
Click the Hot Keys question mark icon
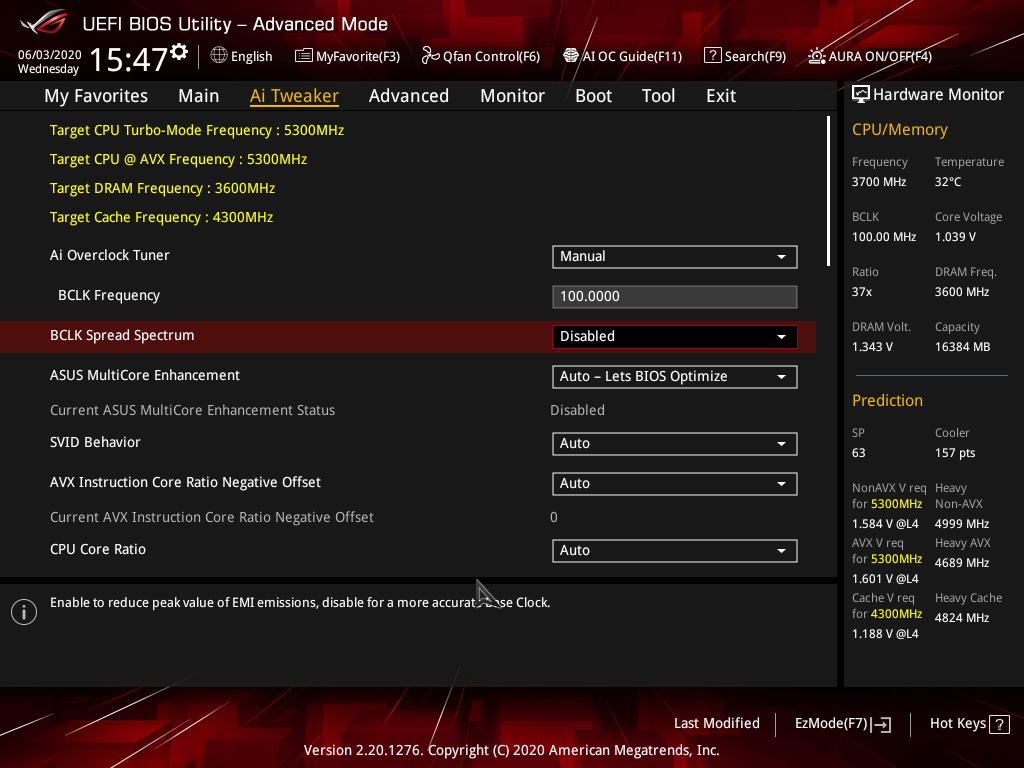point(999,724)
